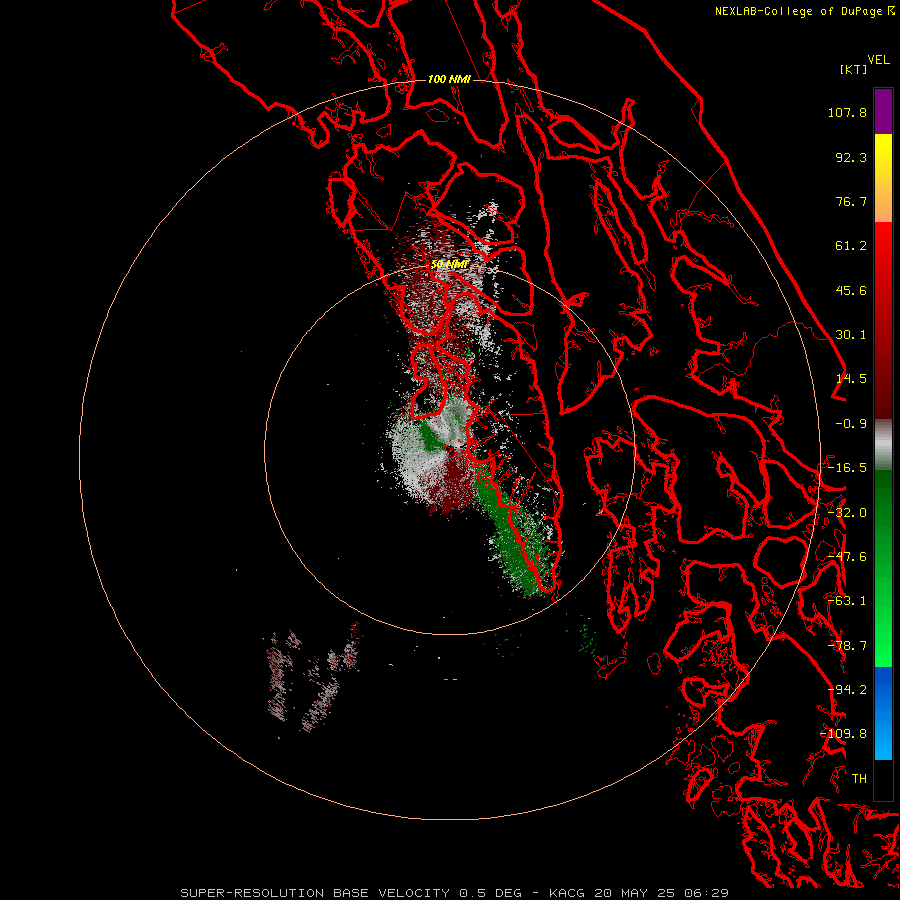Click the 45.6 legend value
The width and height of the screenshot is (900, 900).
click(x=851, y=290)
